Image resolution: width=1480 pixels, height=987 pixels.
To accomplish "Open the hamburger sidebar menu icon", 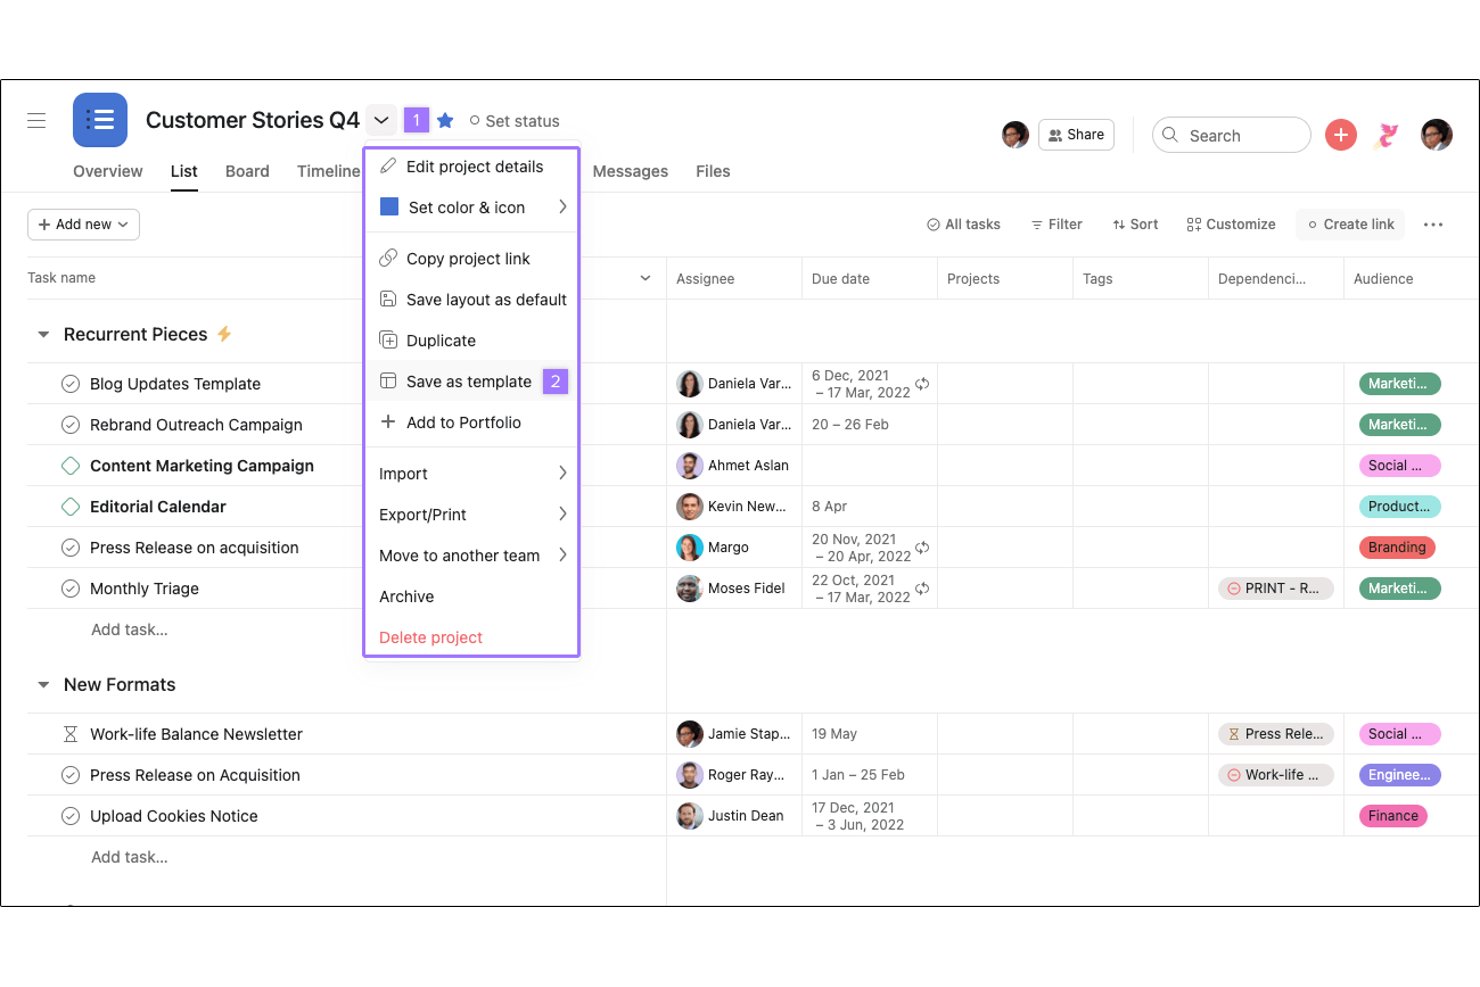I will tap(37, 121).
